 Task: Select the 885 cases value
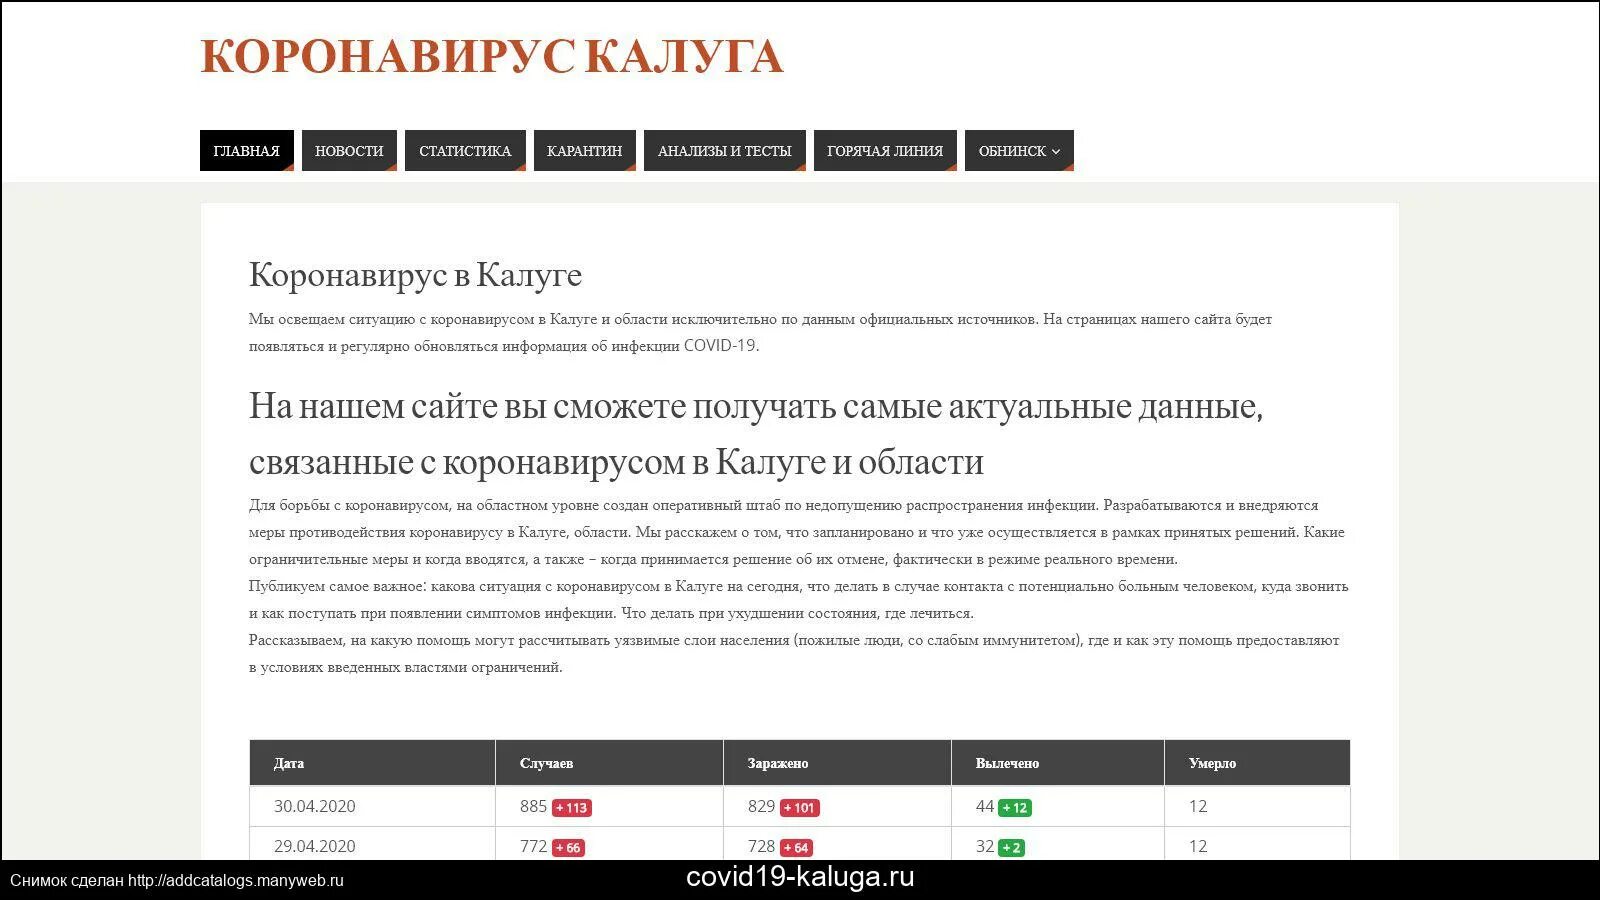click(533, 806)
